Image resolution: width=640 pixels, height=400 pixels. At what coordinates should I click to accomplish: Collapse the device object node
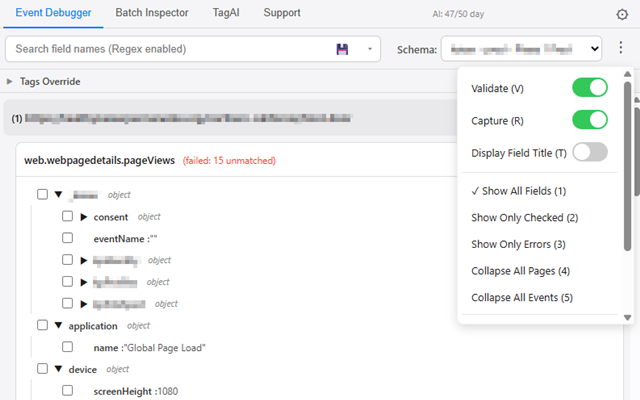[x=58, y=369]
